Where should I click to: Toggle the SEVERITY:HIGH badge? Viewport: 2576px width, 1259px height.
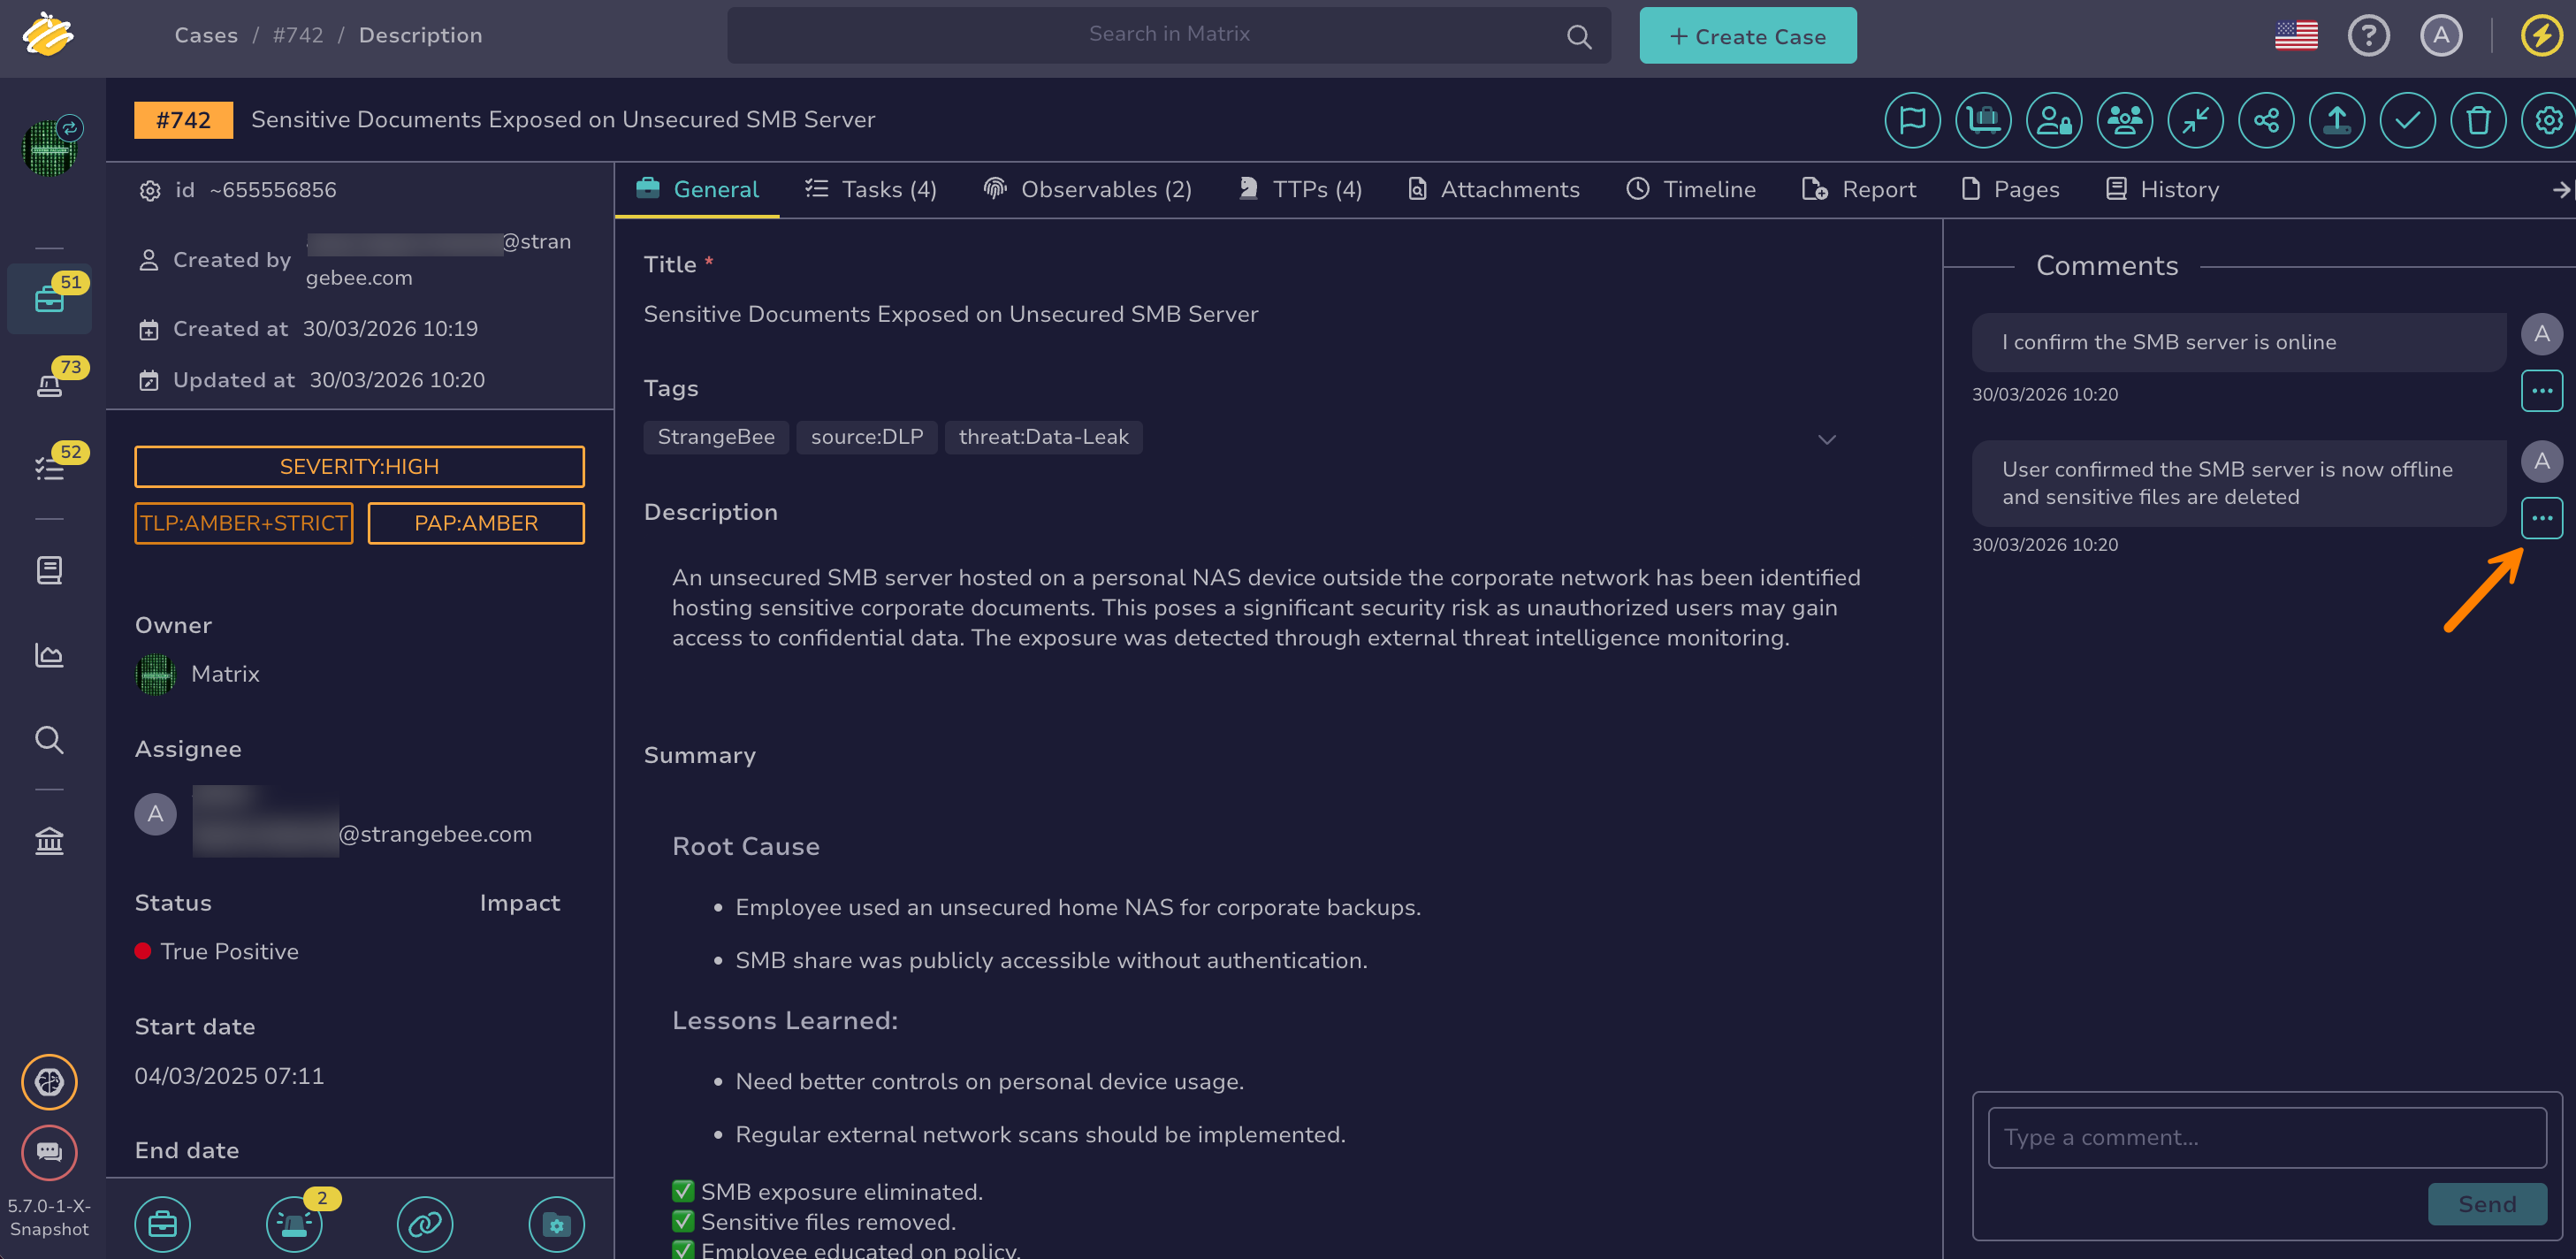pyautogui.click(x=359, y=467)
